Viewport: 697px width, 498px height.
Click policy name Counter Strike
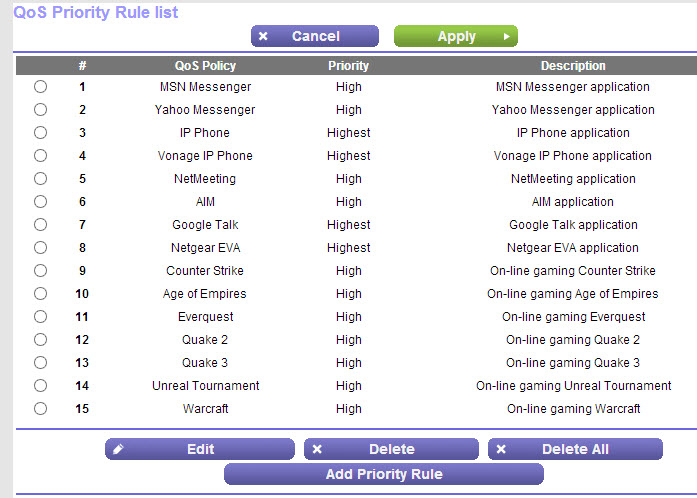click(x=205, y=271)
